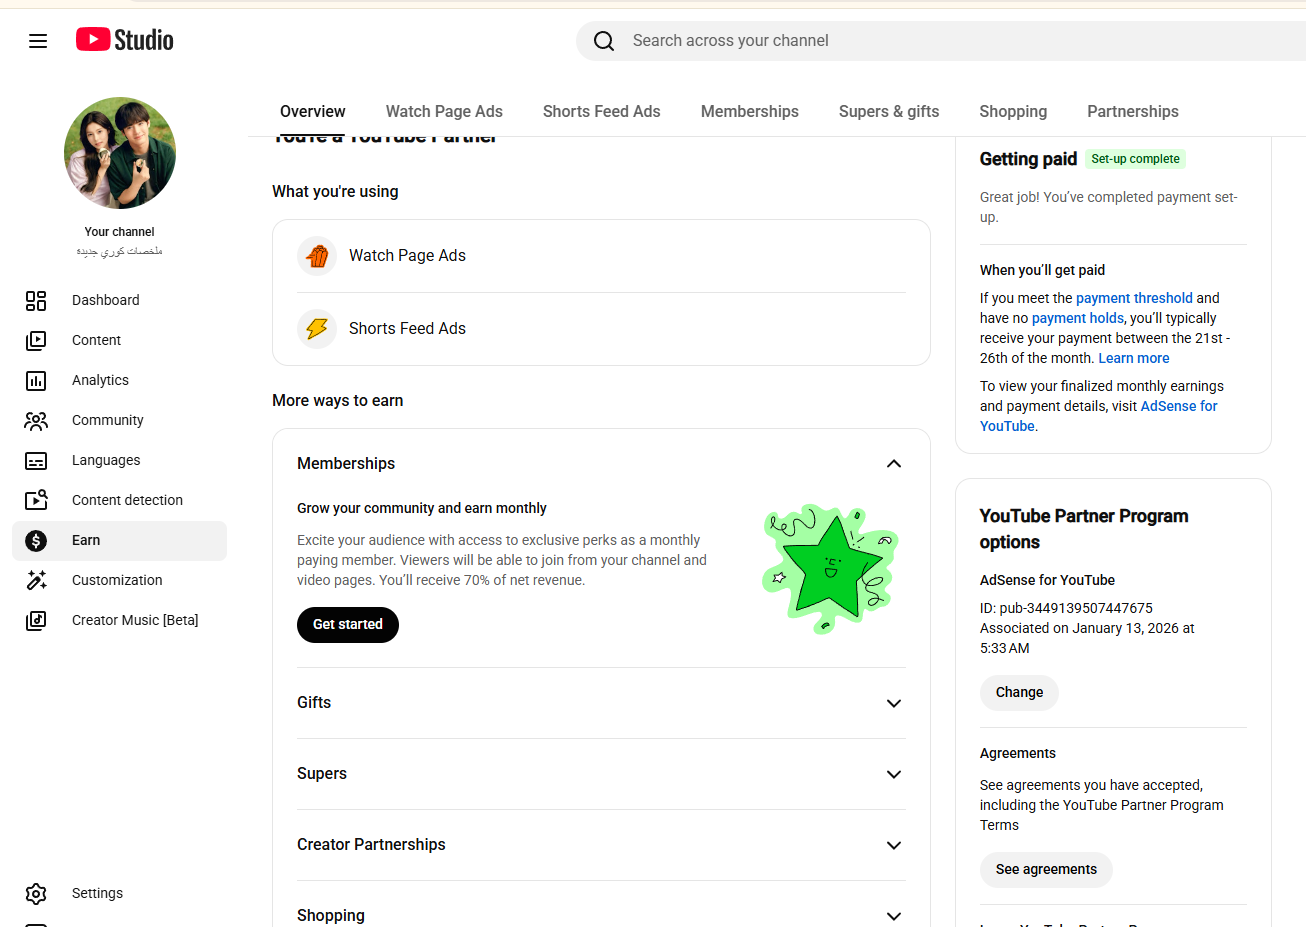The width and height of the screenshot is (1306, 927).
Task: Click the Content detection icon
Action: pos(36,500)
